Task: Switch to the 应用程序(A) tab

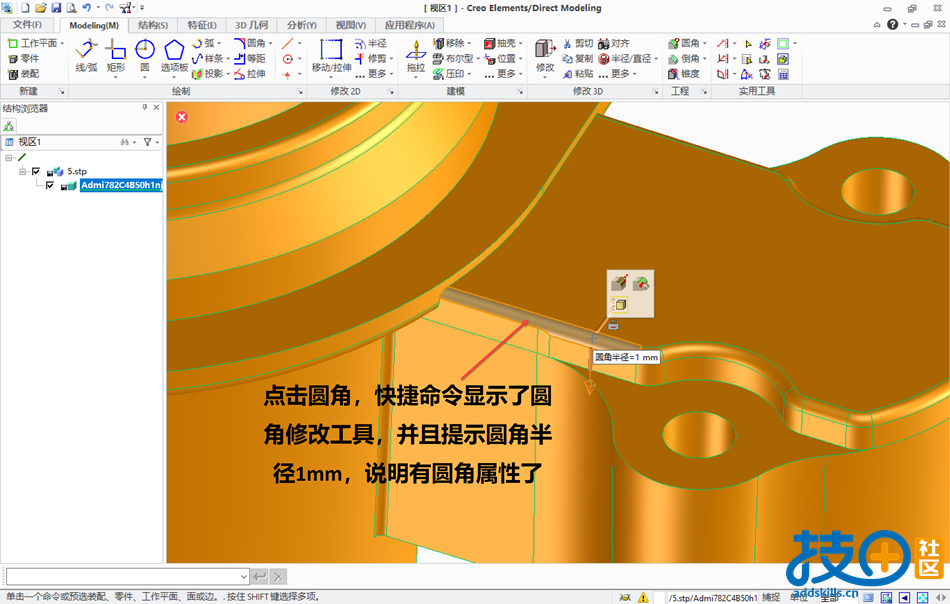Action: [x=410, y=25]
